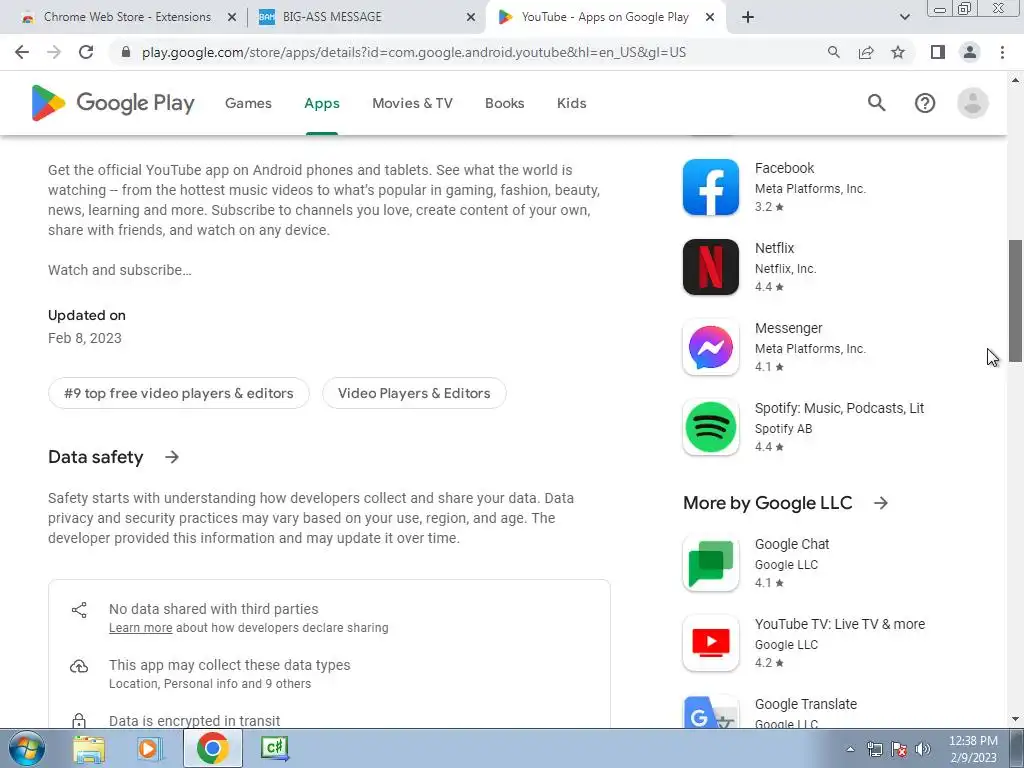This screenshot has width=1024, height=768.
Task: Open the Google Play help icon
Action: pos(925,103)
